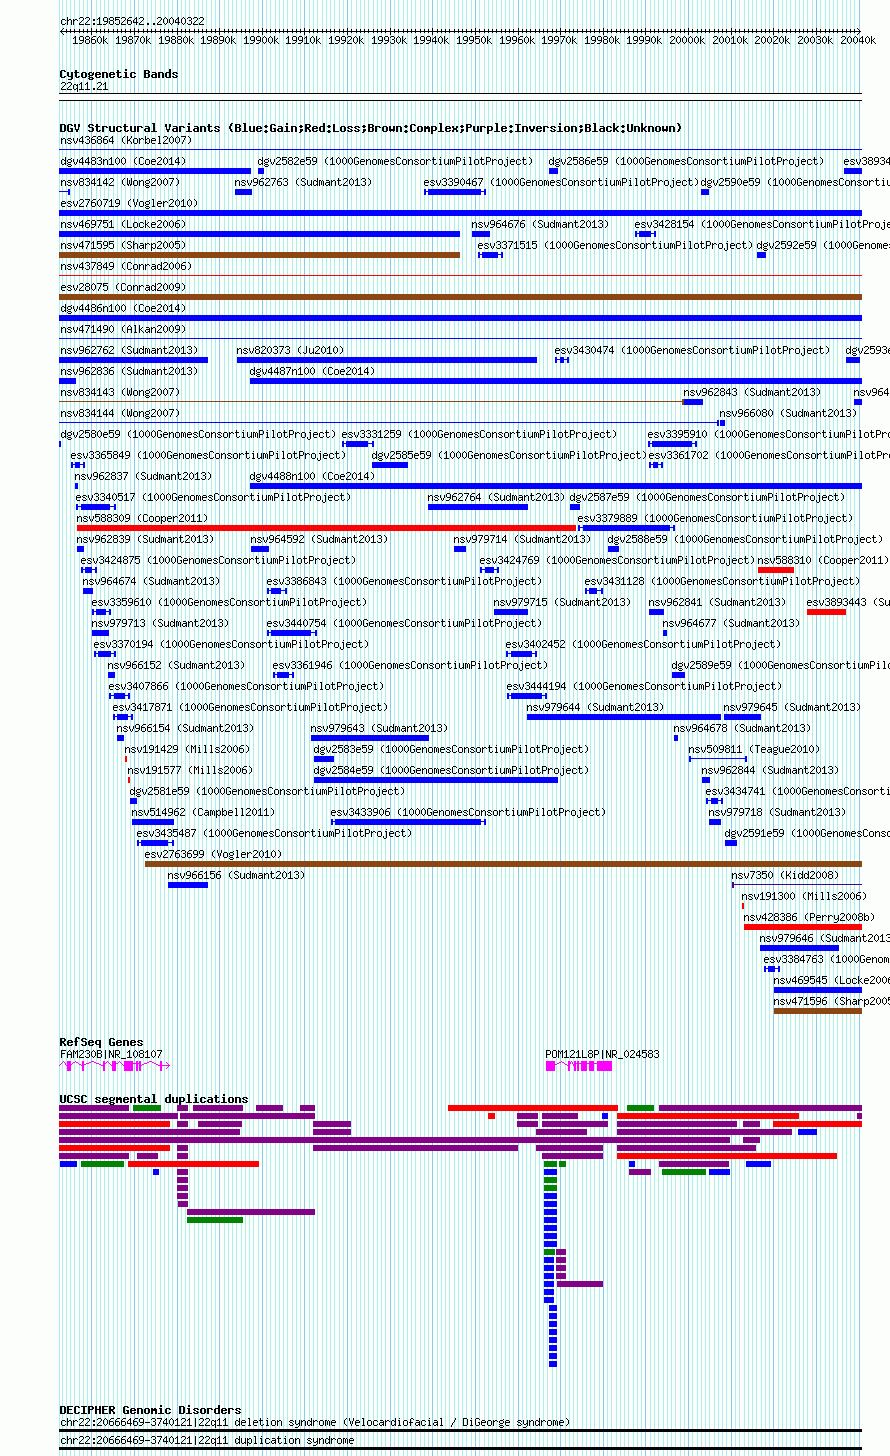Click the chr22:19852642..20040322 coordinate label
The width and height of the screenshot is (890, 1456).
[132, 21]
